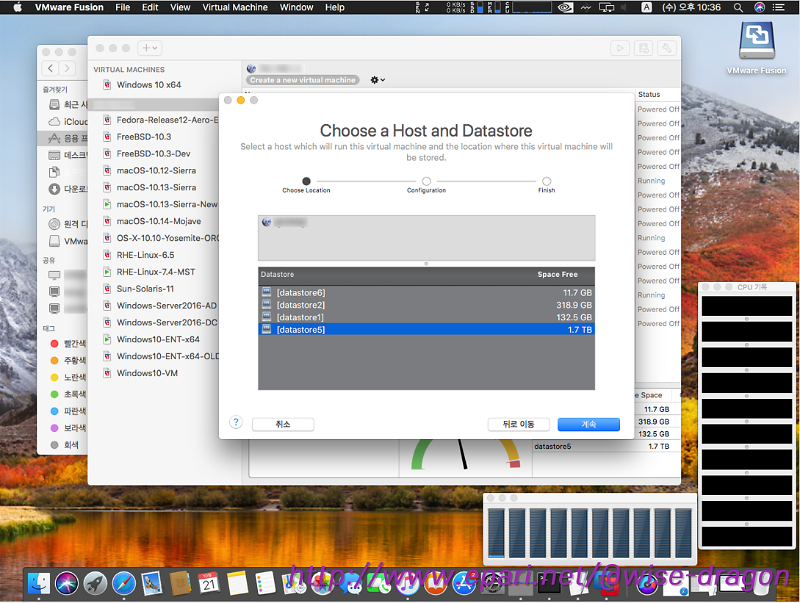Image resolution: width=800 pixels, height=603 pixels.
Task: Click the [datastore6] drive icon
Action: point(266,292)
